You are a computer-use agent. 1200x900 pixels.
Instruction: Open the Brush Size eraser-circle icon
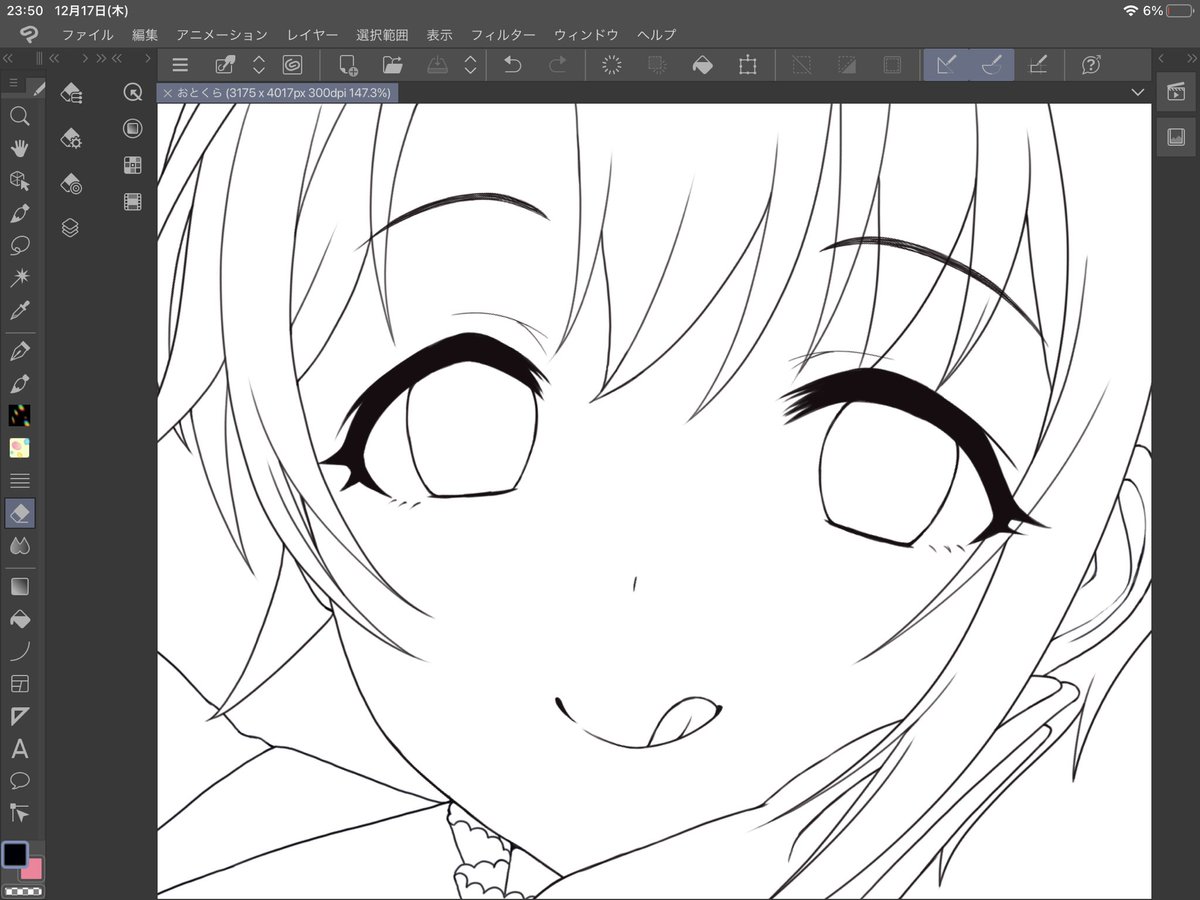point(71,184)
